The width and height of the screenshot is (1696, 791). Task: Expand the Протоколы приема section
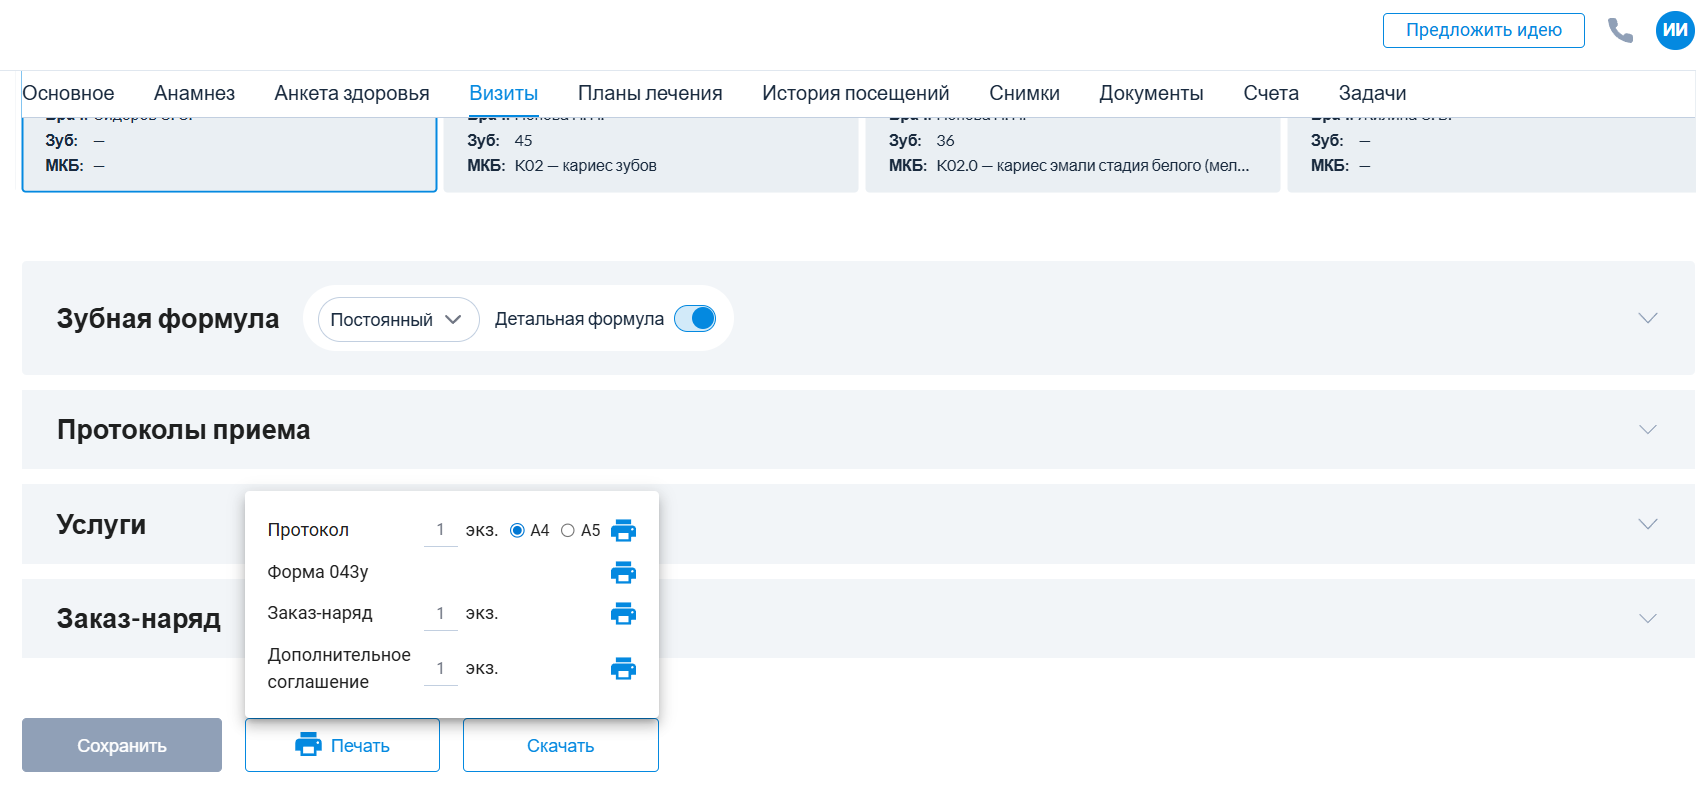coord(1648,429)
